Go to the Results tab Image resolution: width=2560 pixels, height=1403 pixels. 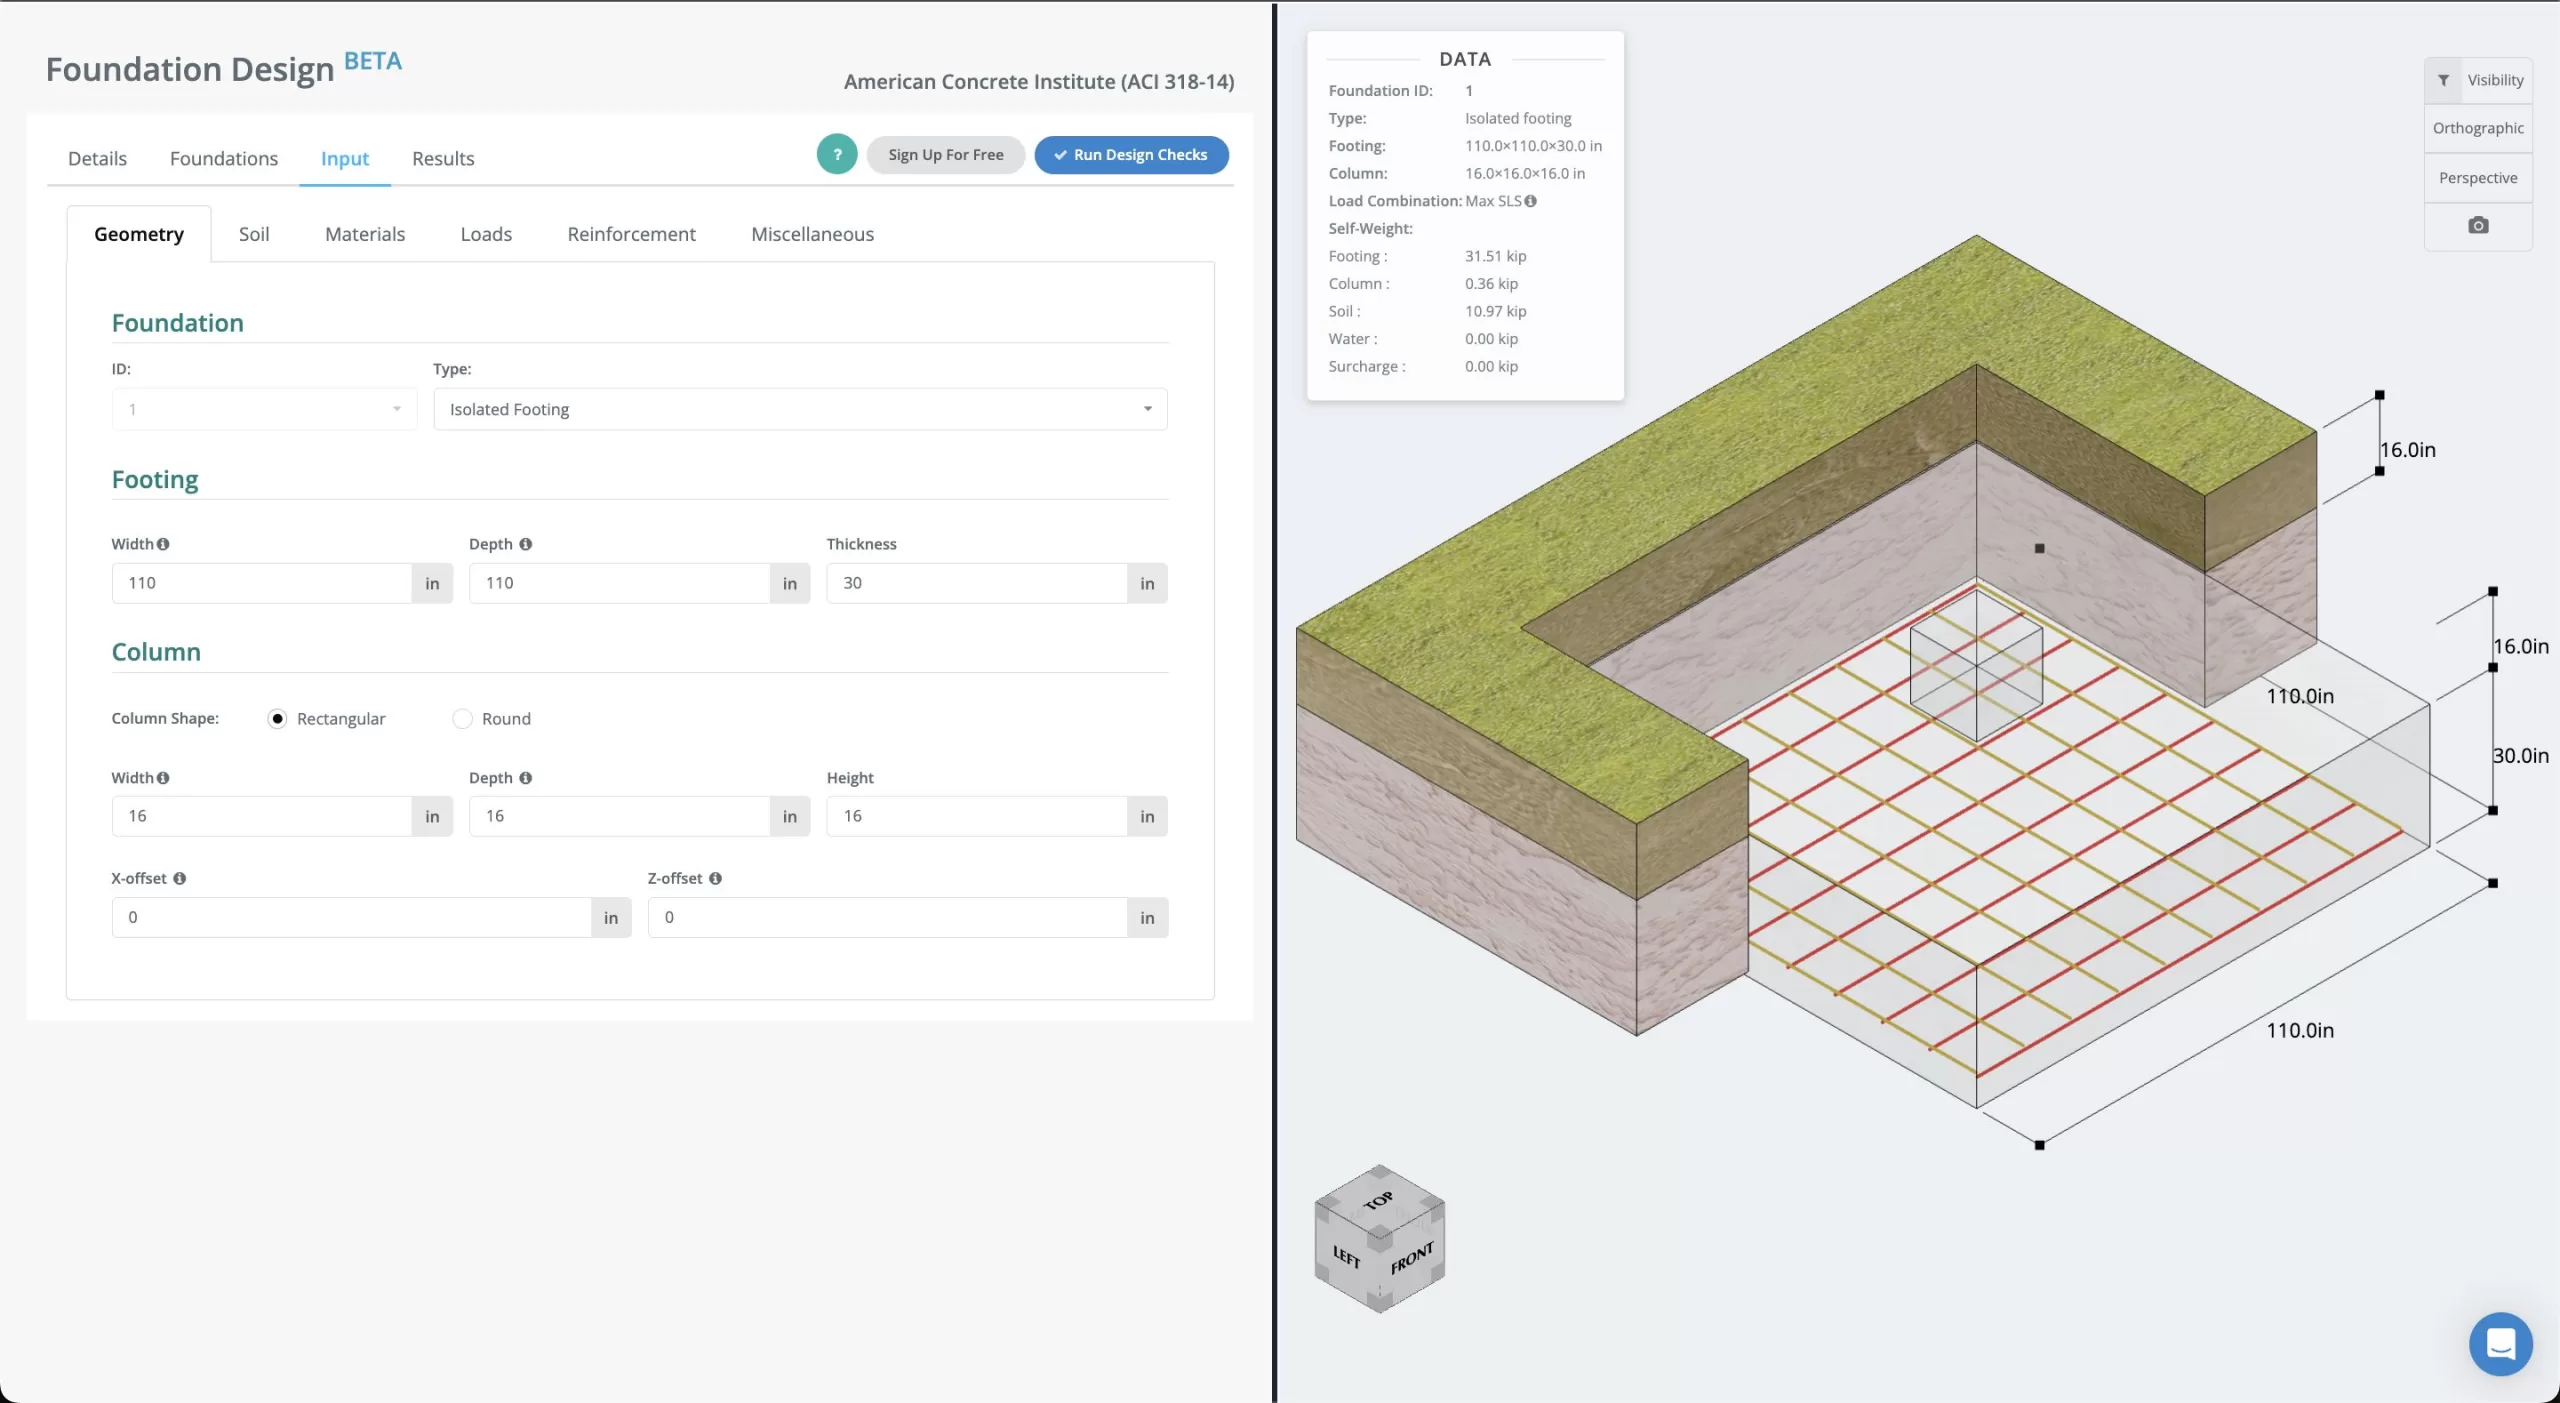coord(443,159)
